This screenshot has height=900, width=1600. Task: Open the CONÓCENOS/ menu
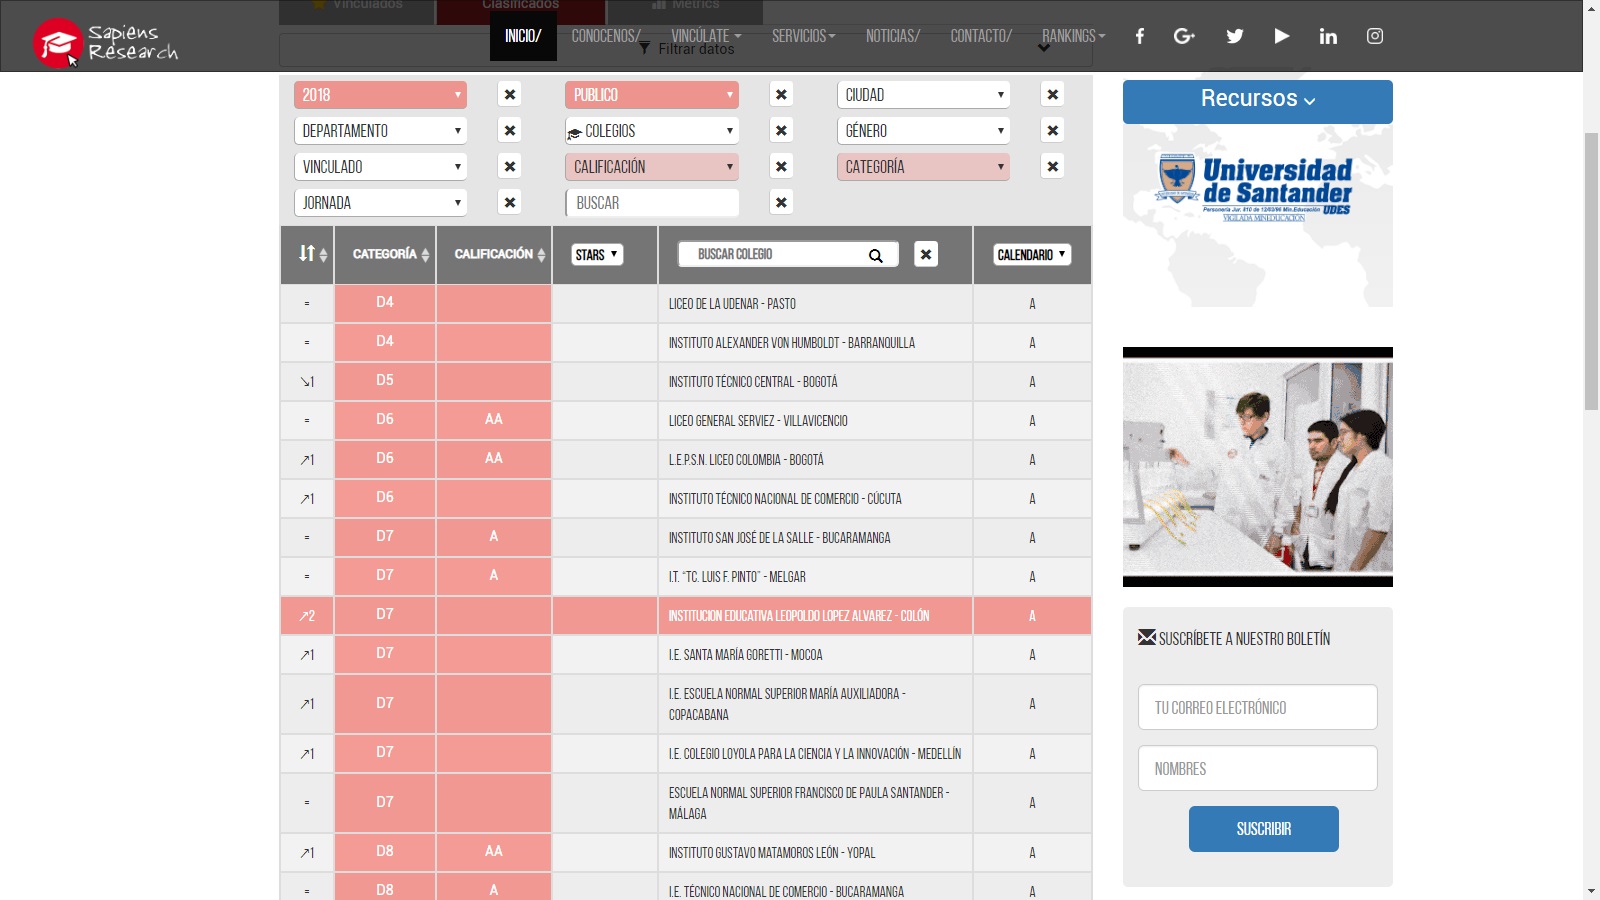(x=606, y=36)
